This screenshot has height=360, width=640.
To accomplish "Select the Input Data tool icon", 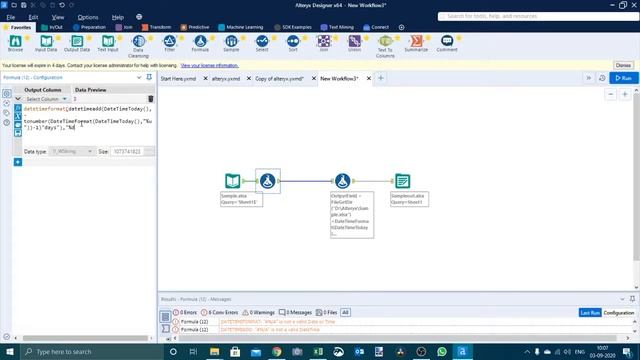I will (x=46, y=41).
